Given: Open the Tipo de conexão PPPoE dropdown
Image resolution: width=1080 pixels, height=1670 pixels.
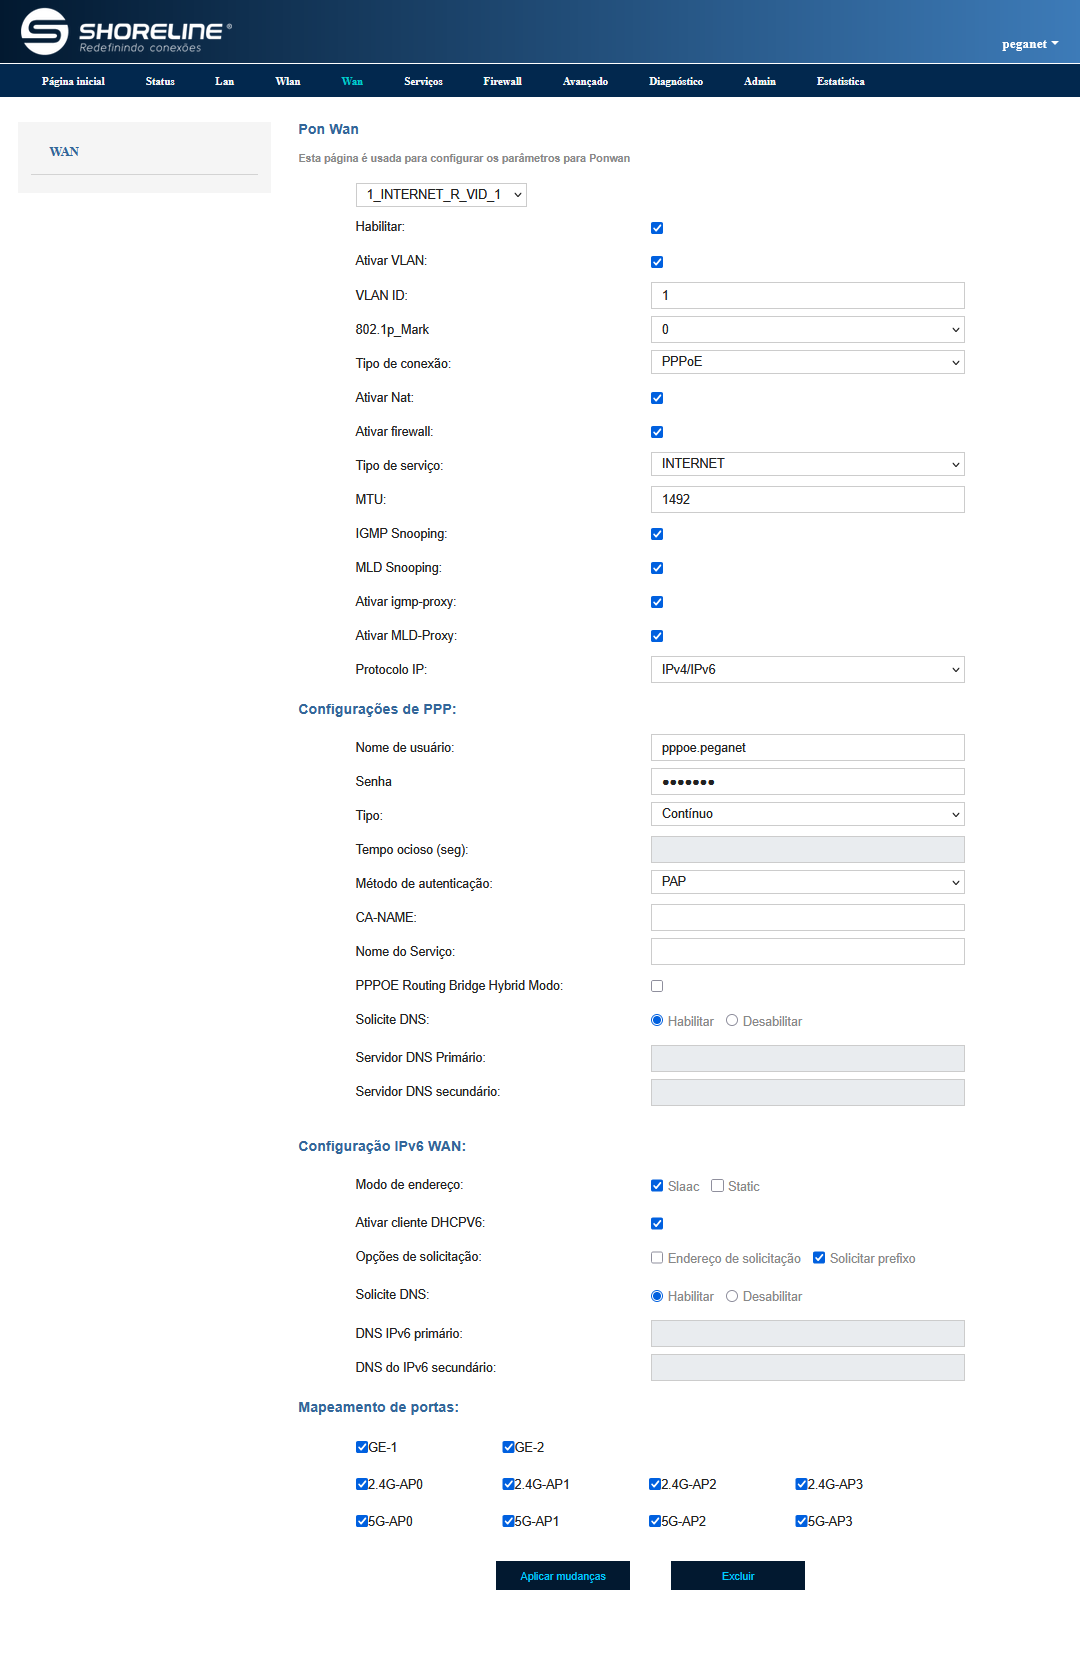Looking at the screenshot, I should click(x=807, y=362).
